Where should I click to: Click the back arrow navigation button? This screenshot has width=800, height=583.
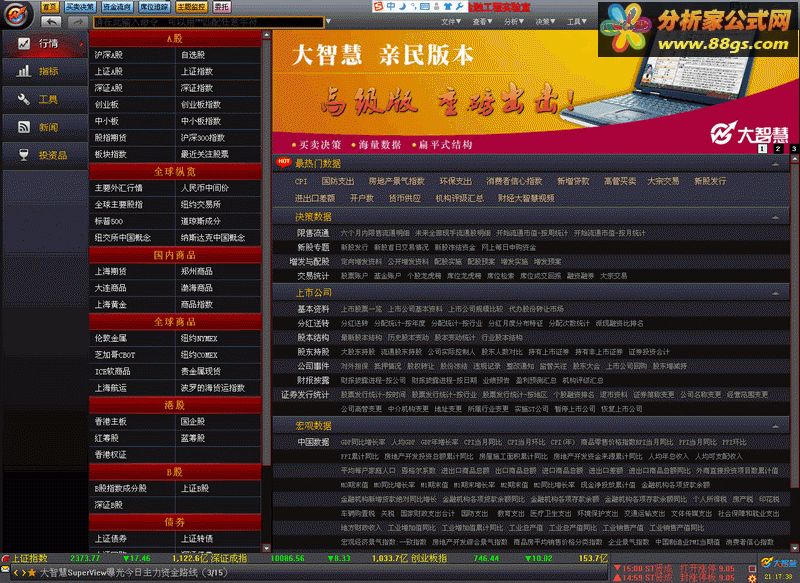pos(51,21)
